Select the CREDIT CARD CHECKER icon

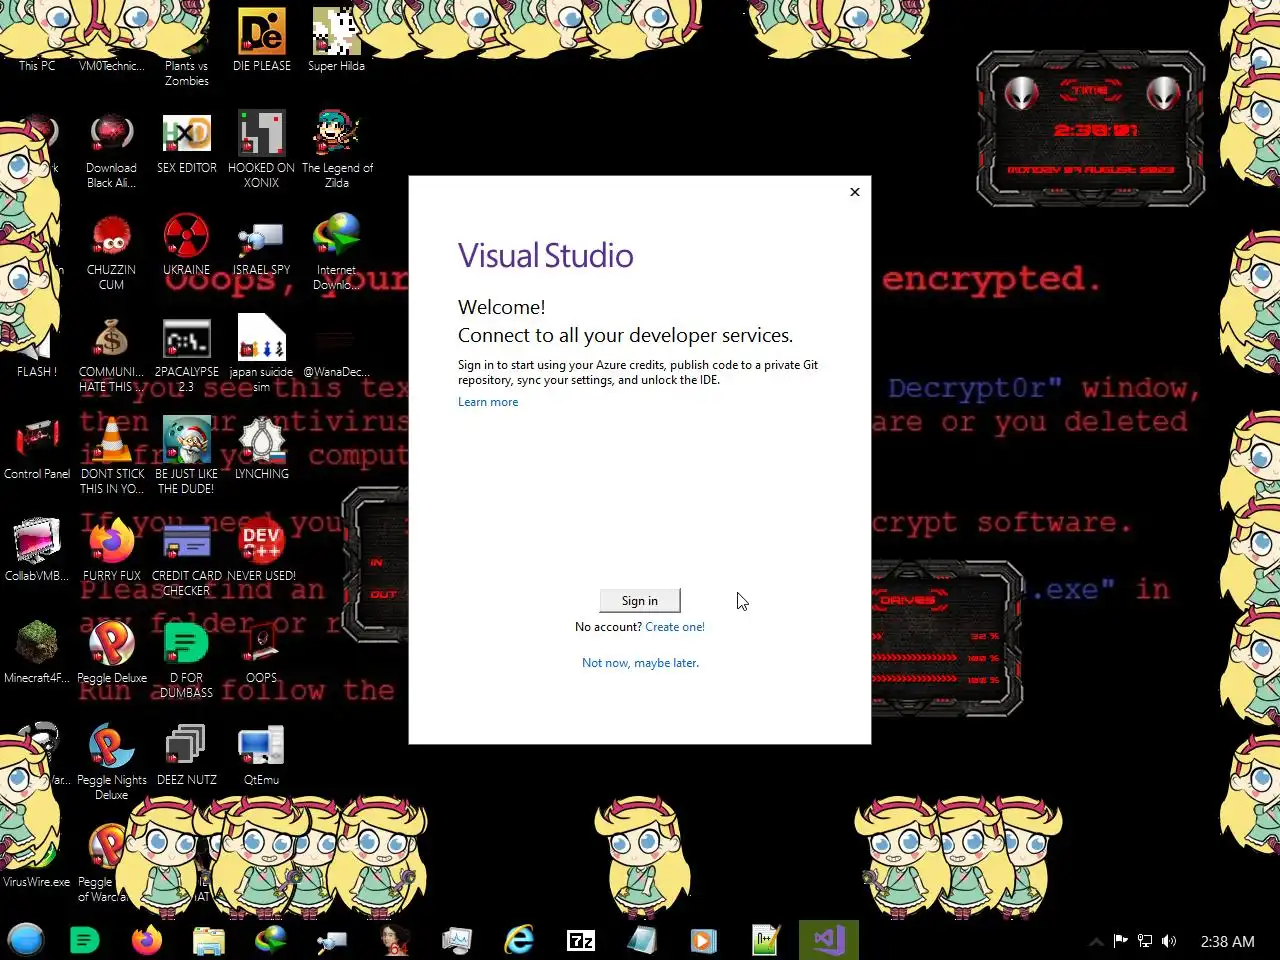tap(187, 558)
